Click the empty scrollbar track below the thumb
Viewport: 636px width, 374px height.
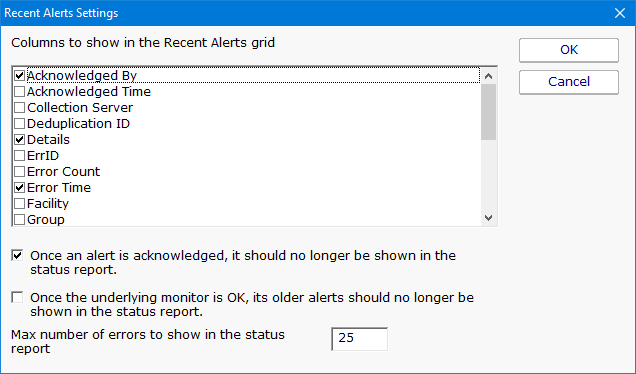tap(488, 175)
